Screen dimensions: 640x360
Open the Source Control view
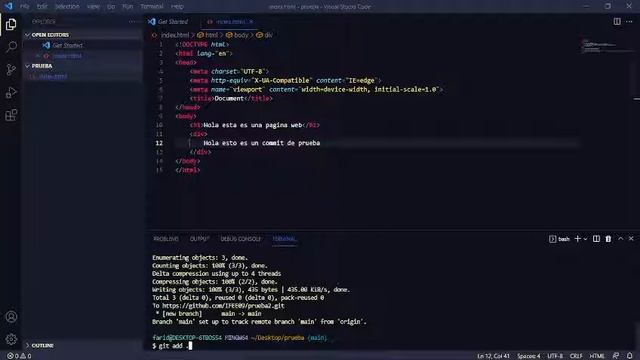click(x=11, y=69)
